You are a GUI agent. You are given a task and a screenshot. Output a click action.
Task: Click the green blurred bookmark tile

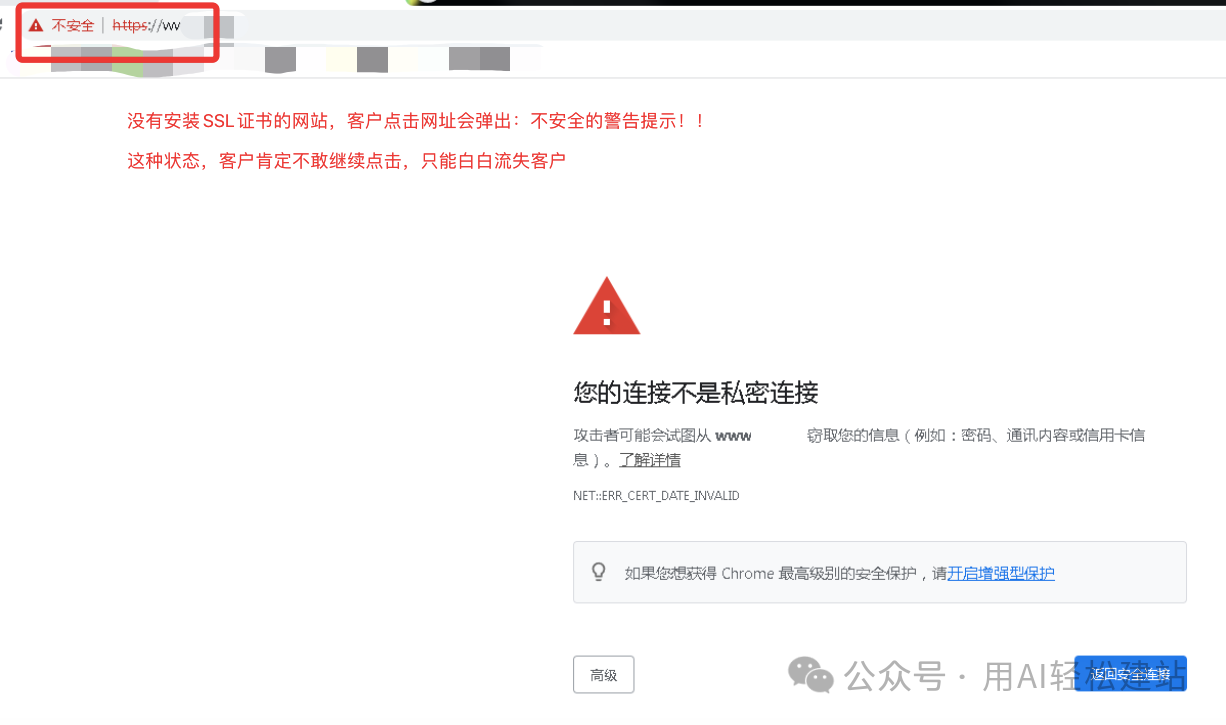pyautogui.click(x=127, y=60)
